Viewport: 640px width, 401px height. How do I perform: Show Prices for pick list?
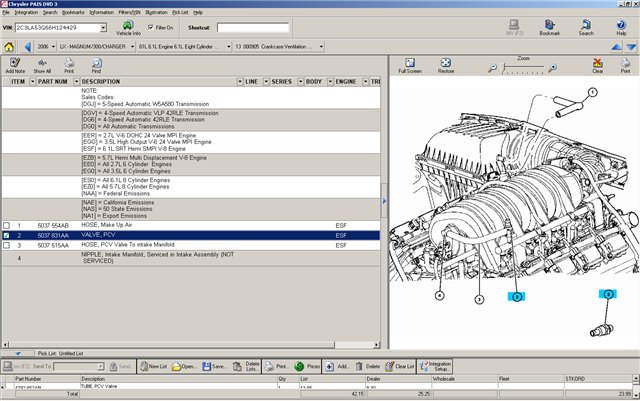click(x=307, y=366)
